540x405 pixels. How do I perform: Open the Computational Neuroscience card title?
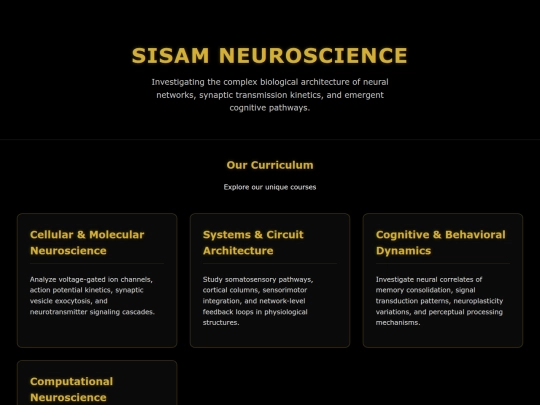pyautogui.click(x=72, y=389)
